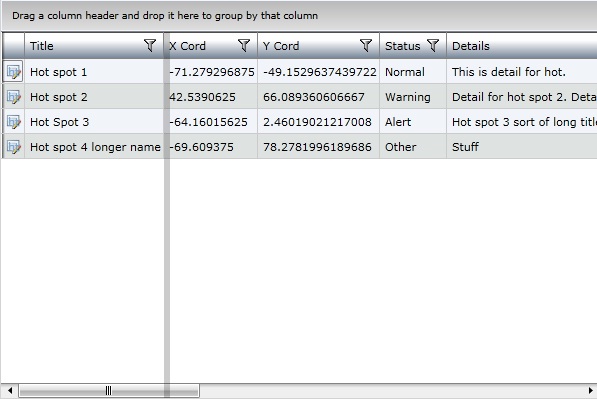Click 'This is detail for hot.' cell
The image size is (597, 399).
(x=522, y=72)
